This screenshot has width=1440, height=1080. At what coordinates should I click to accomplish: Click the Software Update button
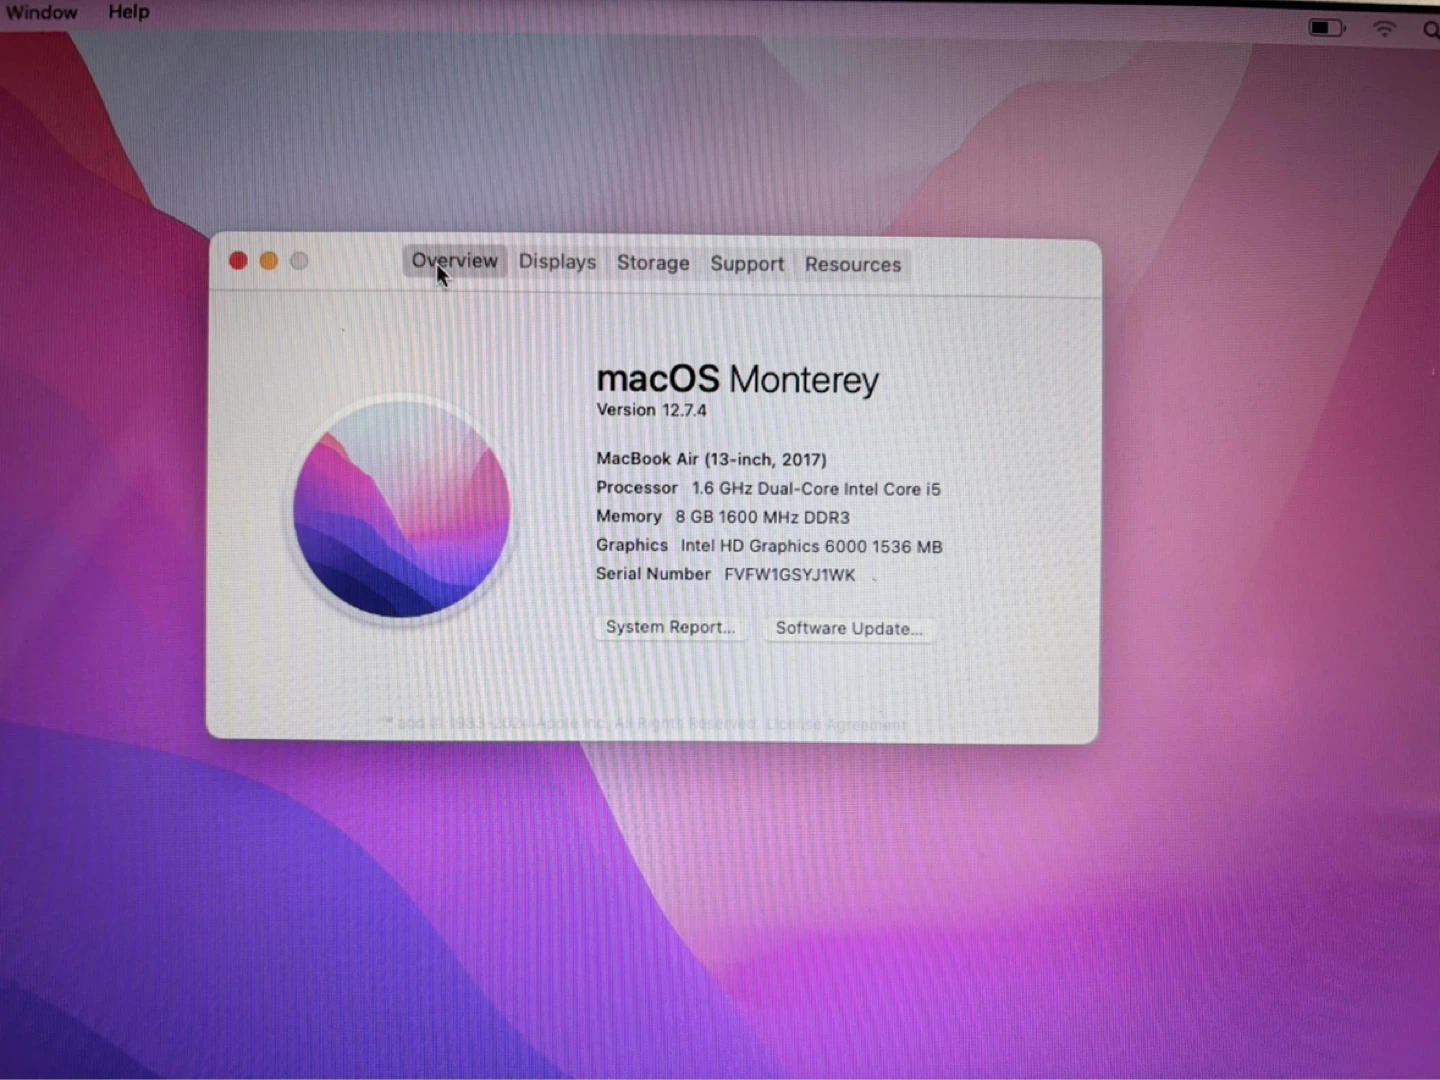tap(849, 628)
